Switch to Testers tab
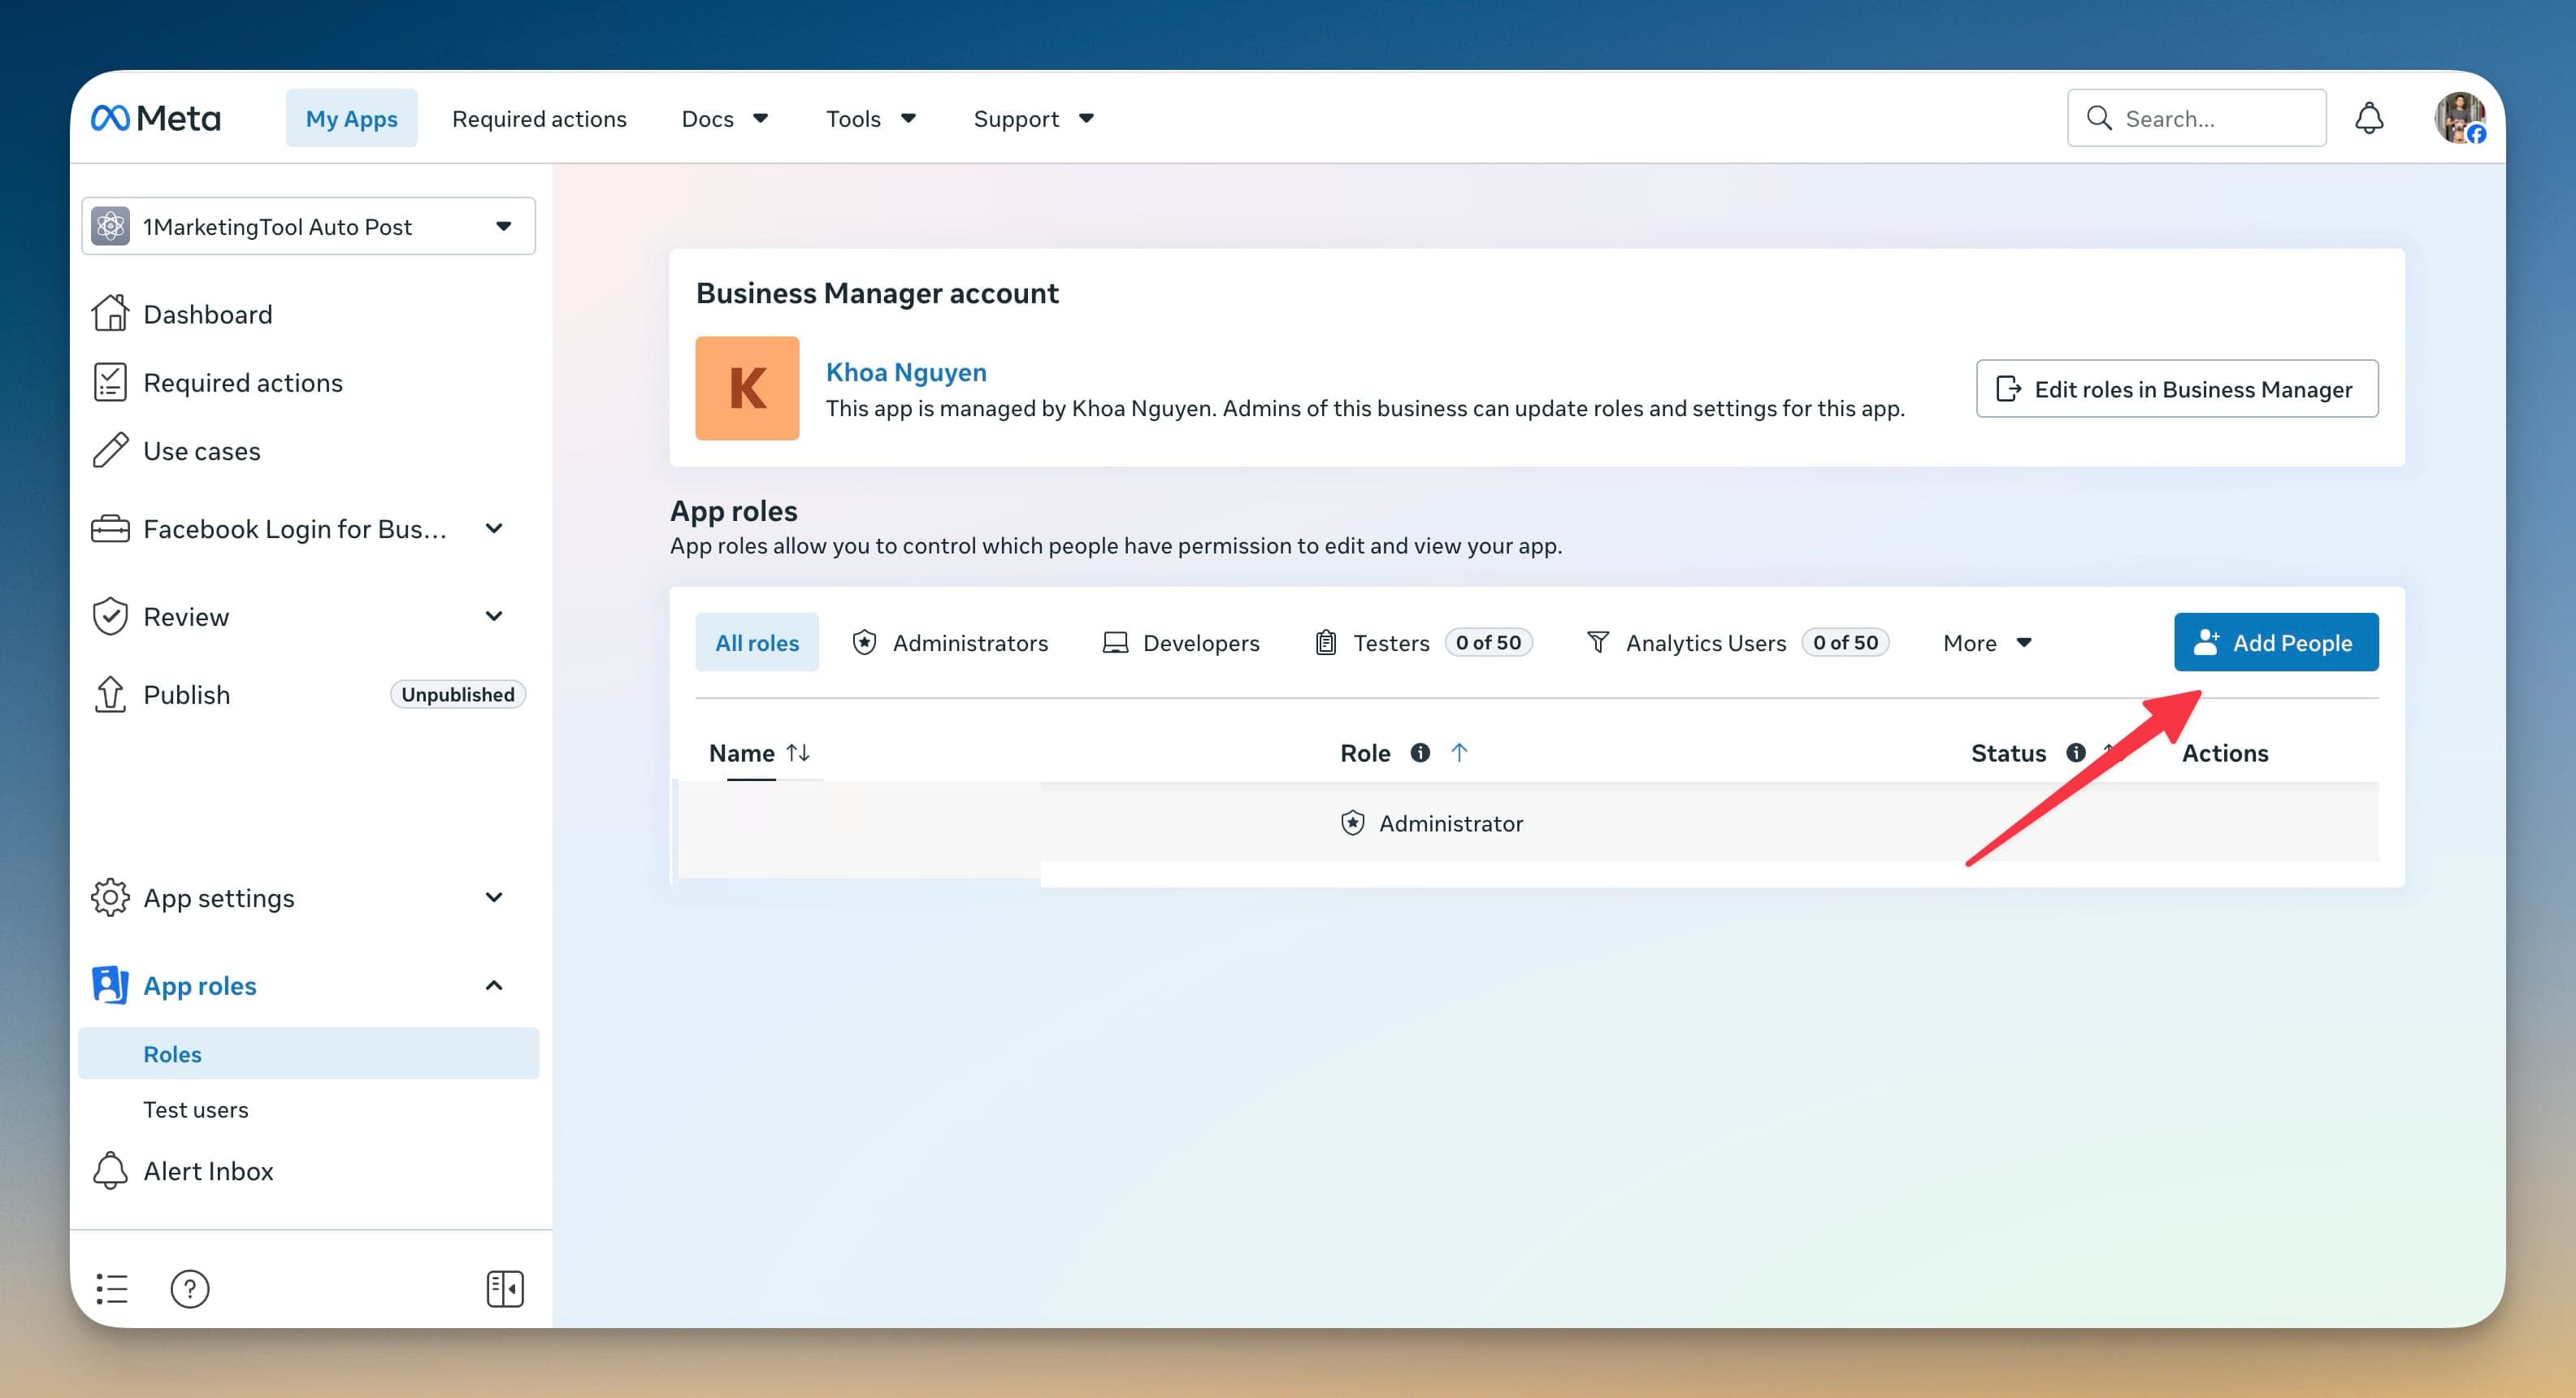The image size is (2576, 1398). coord(1423,642)
